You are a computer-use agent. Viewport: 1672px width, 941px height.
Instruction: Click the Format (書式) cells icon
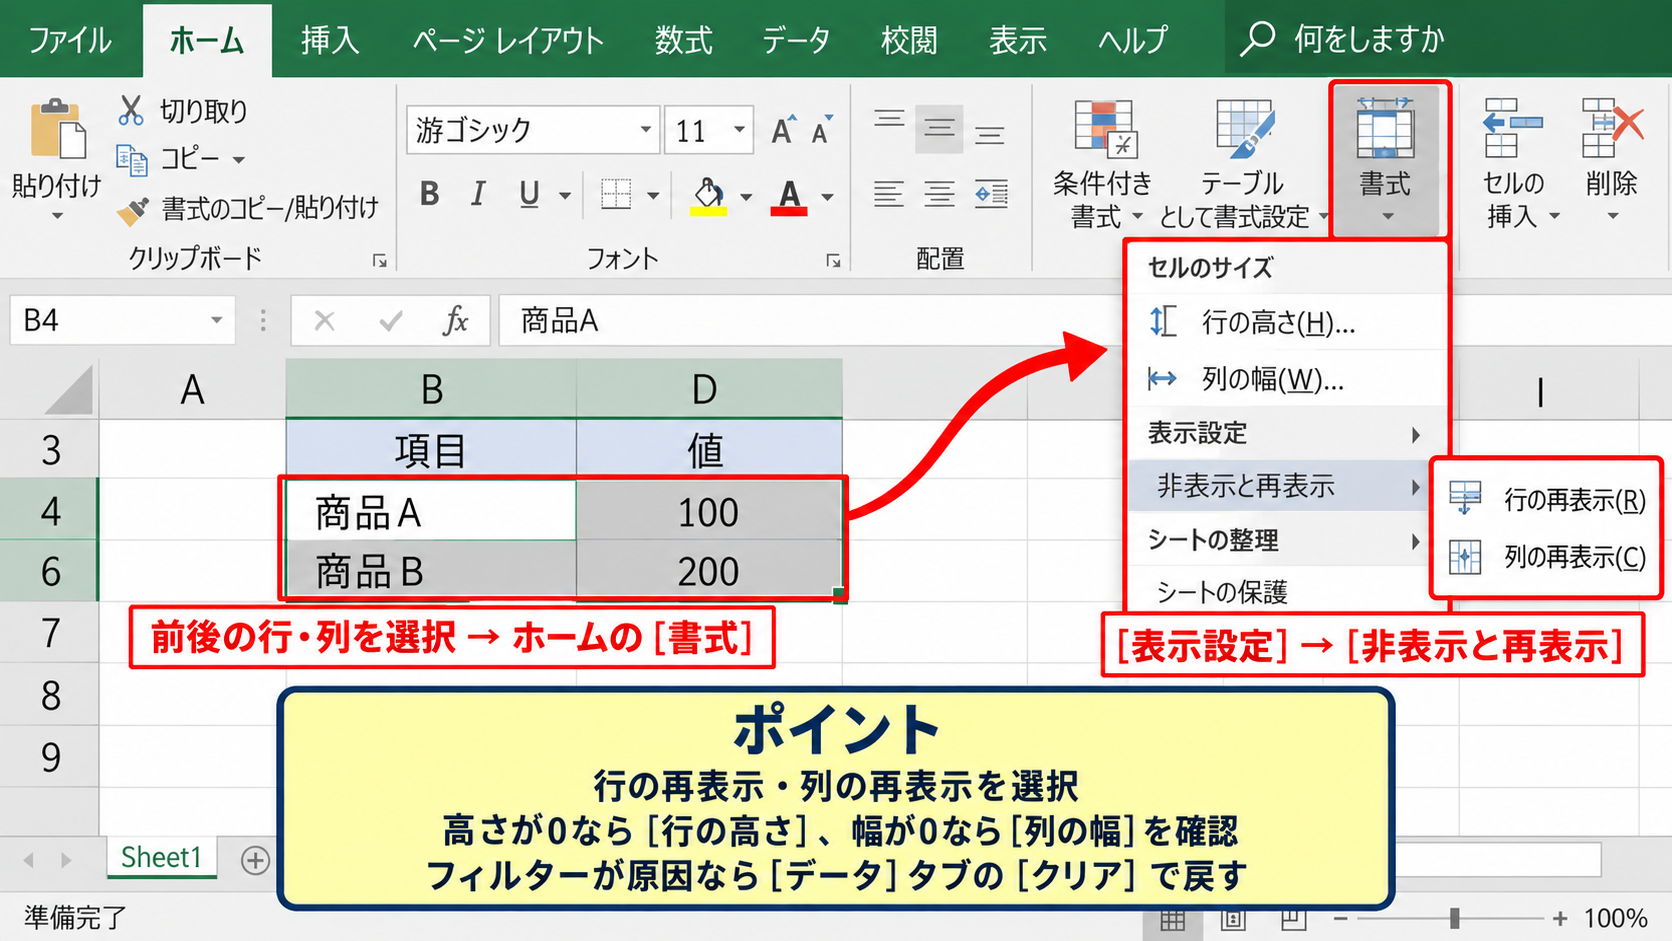(1385, 128)
